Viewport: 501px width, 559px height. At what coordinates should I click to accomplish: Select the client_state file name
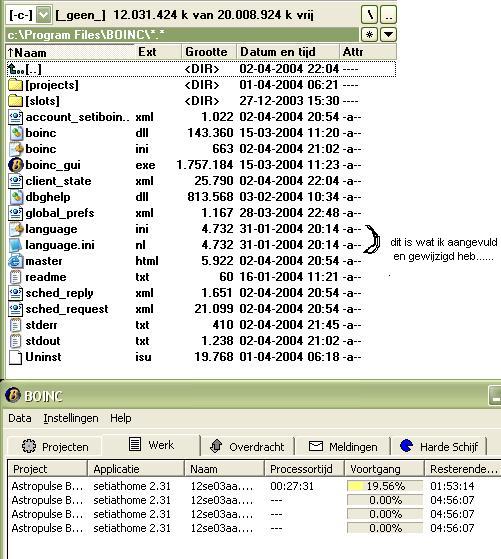58,181
